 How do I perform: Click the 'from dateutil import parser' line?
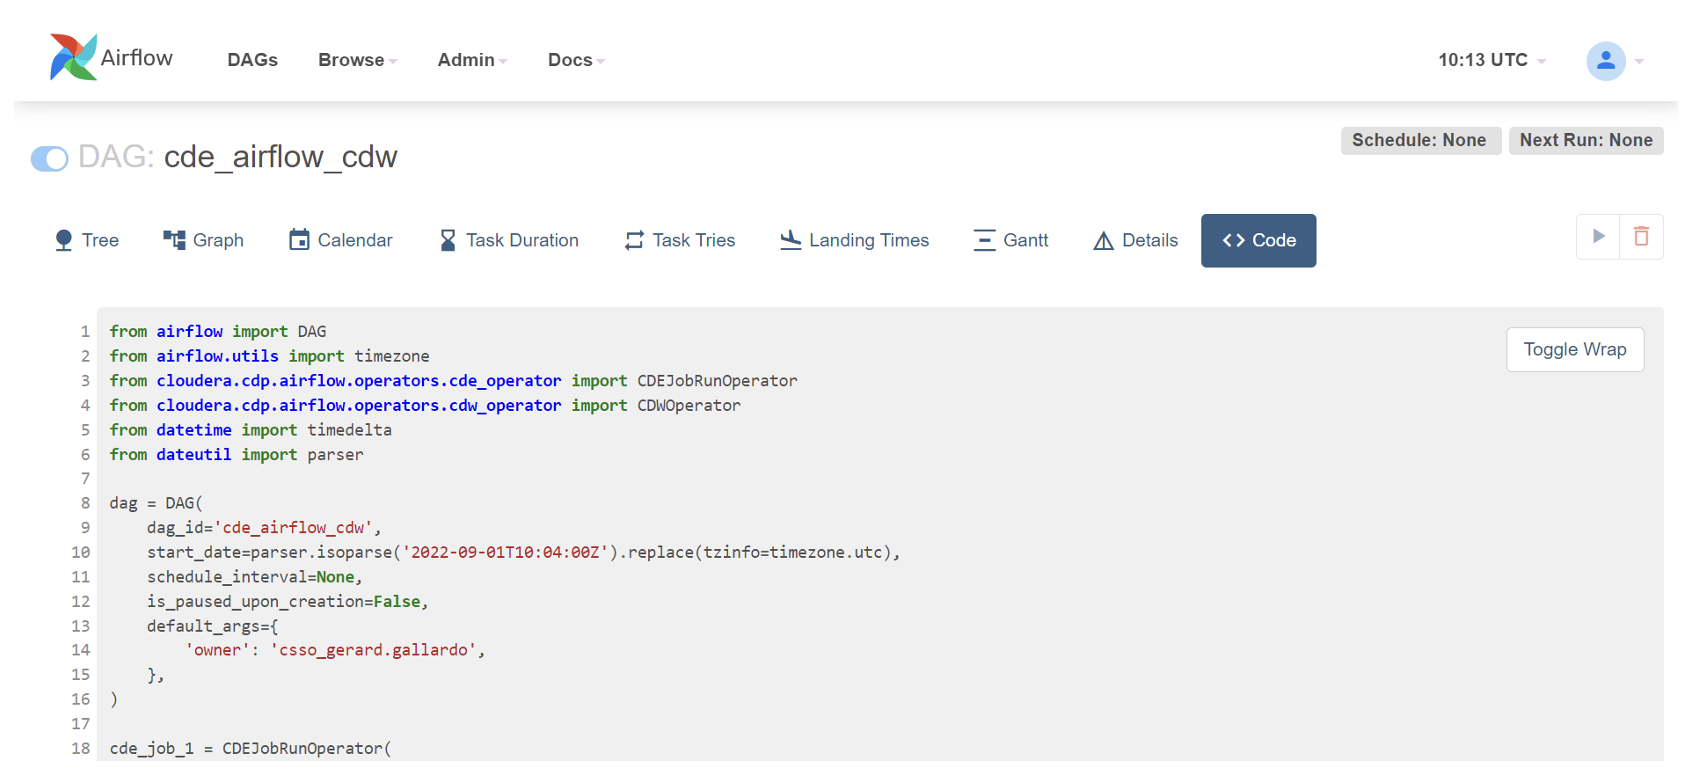pyautogui.click(x=237, y=454)
